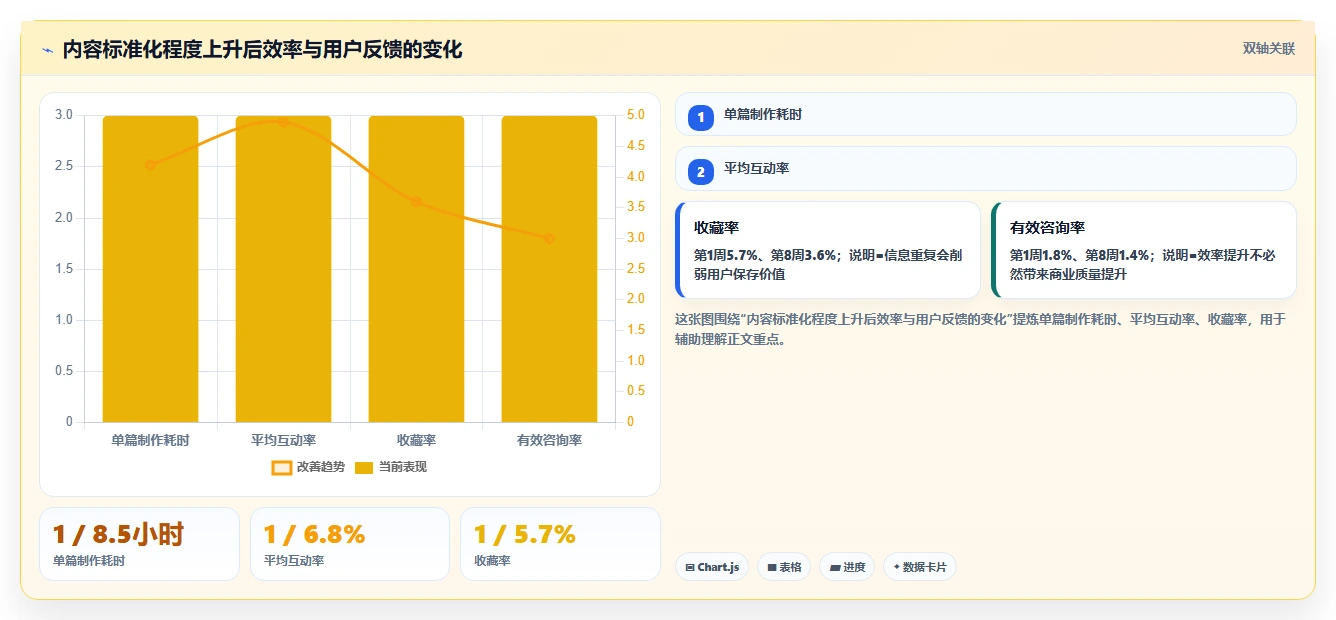Click the number 2 badge icon
This screenshot has width=1336, height=620.
pos(701,171)
